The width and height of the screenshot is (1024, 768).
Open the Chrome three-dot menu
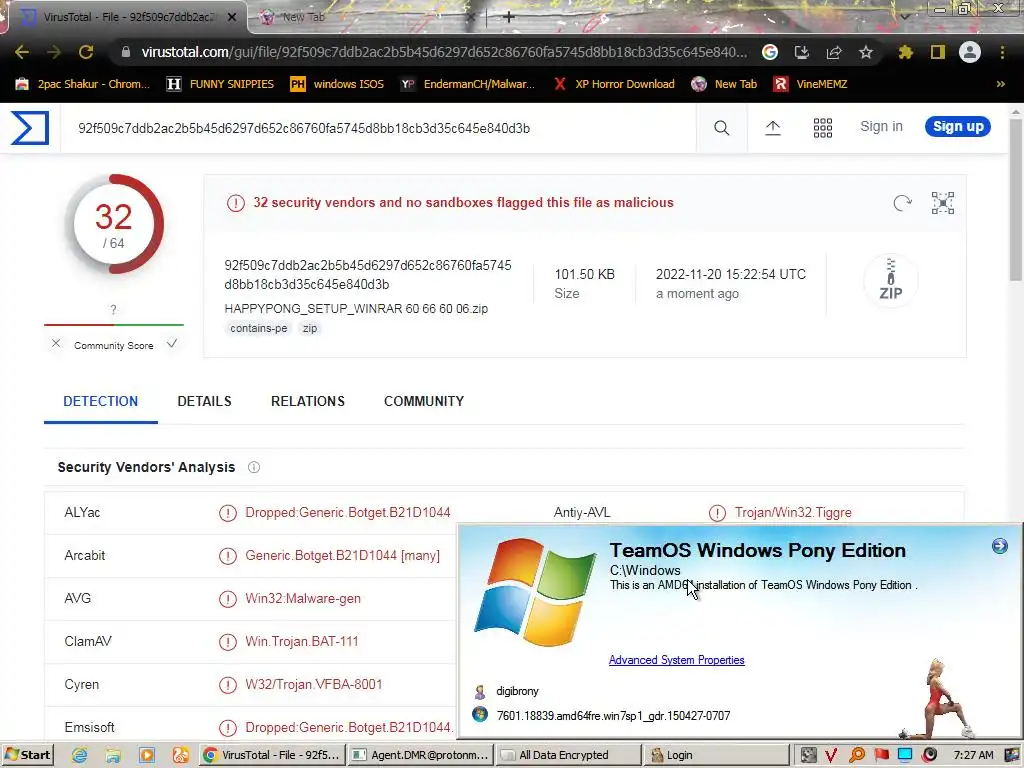tap(1002, 52)
